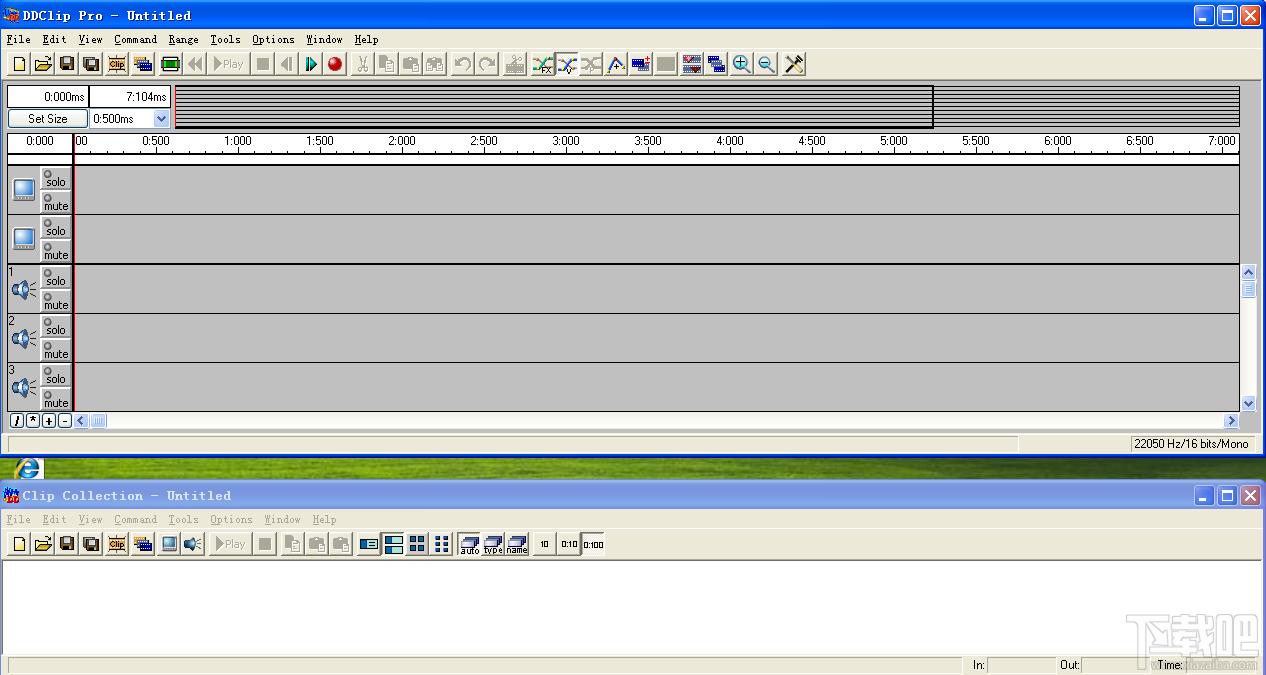Expand the 0.500ms grid size dropdown
1266x675 pixels.
coord(161,118)
